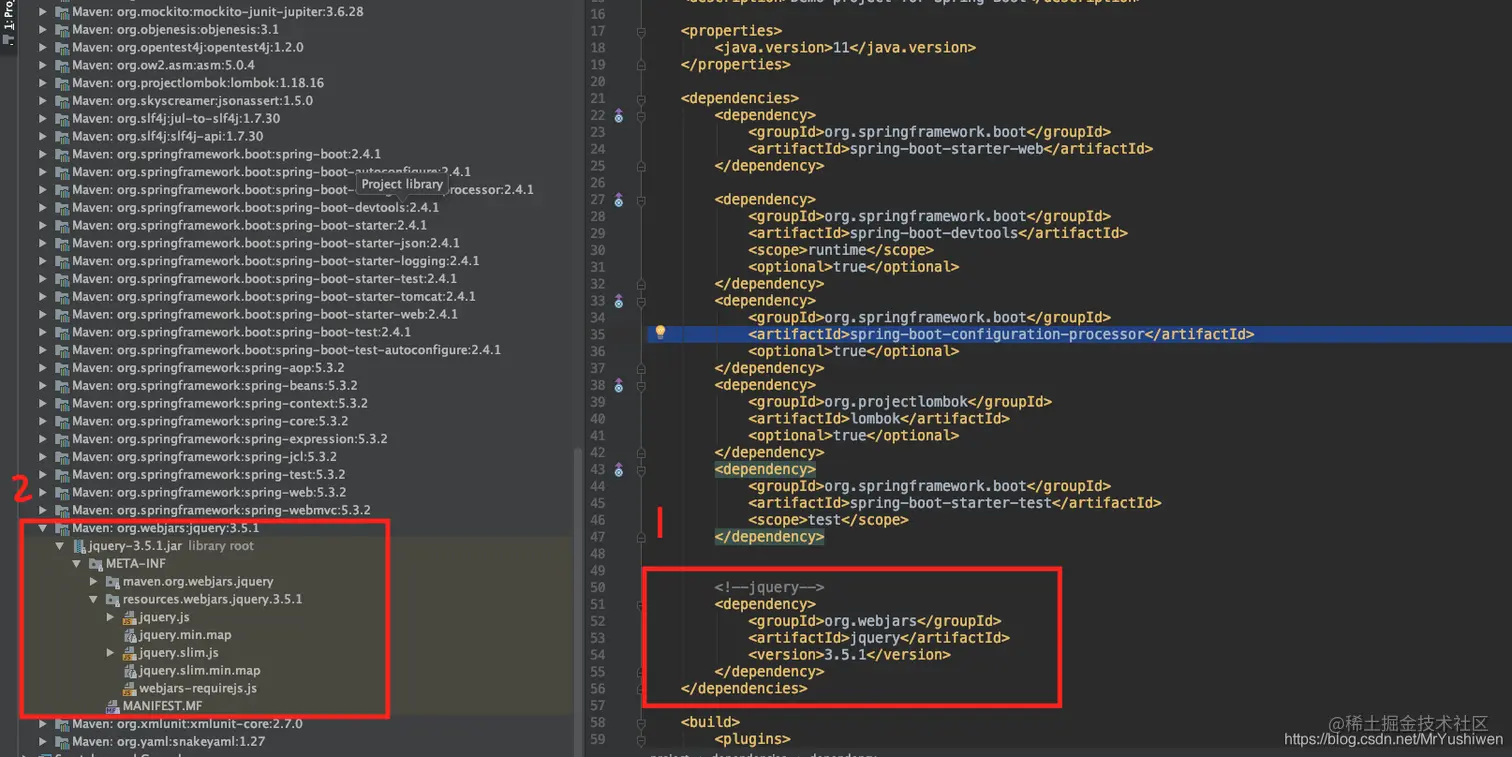Viewport: 1512px width, 757px height.
Task: Click the org.webjars groupId line
Action: coord(875,621)
